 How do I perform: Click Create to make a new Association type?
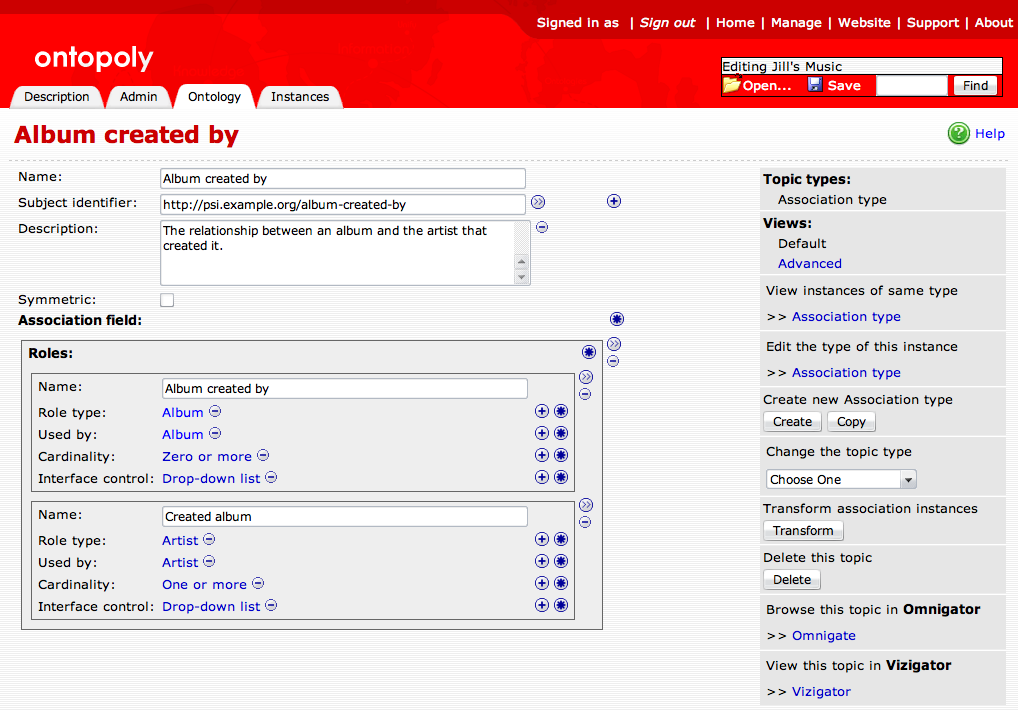coord(791,421)
